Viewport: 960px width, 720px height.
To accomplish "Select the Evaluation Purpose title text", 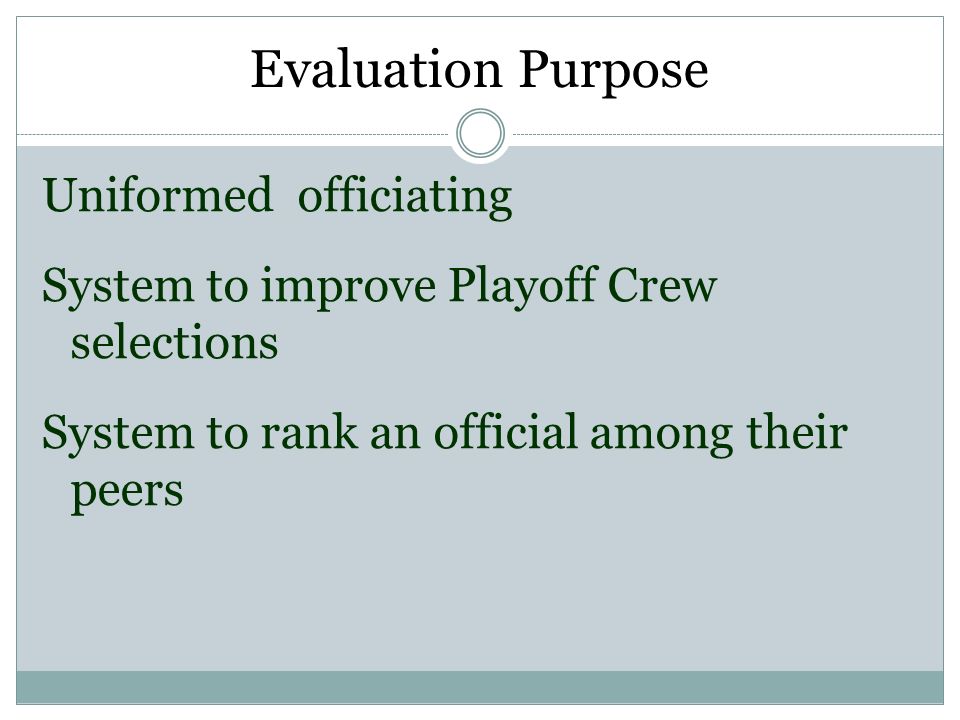I will 479,70.
